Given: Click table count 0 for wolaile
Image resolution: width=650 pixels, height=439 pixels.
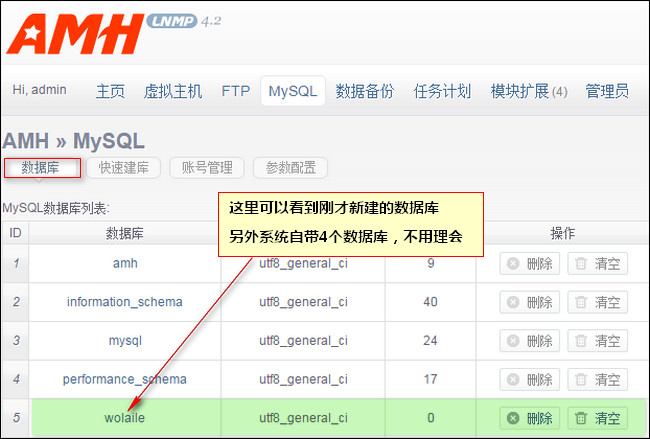Looking at the screenshot, I should click(x=431, y=418).
